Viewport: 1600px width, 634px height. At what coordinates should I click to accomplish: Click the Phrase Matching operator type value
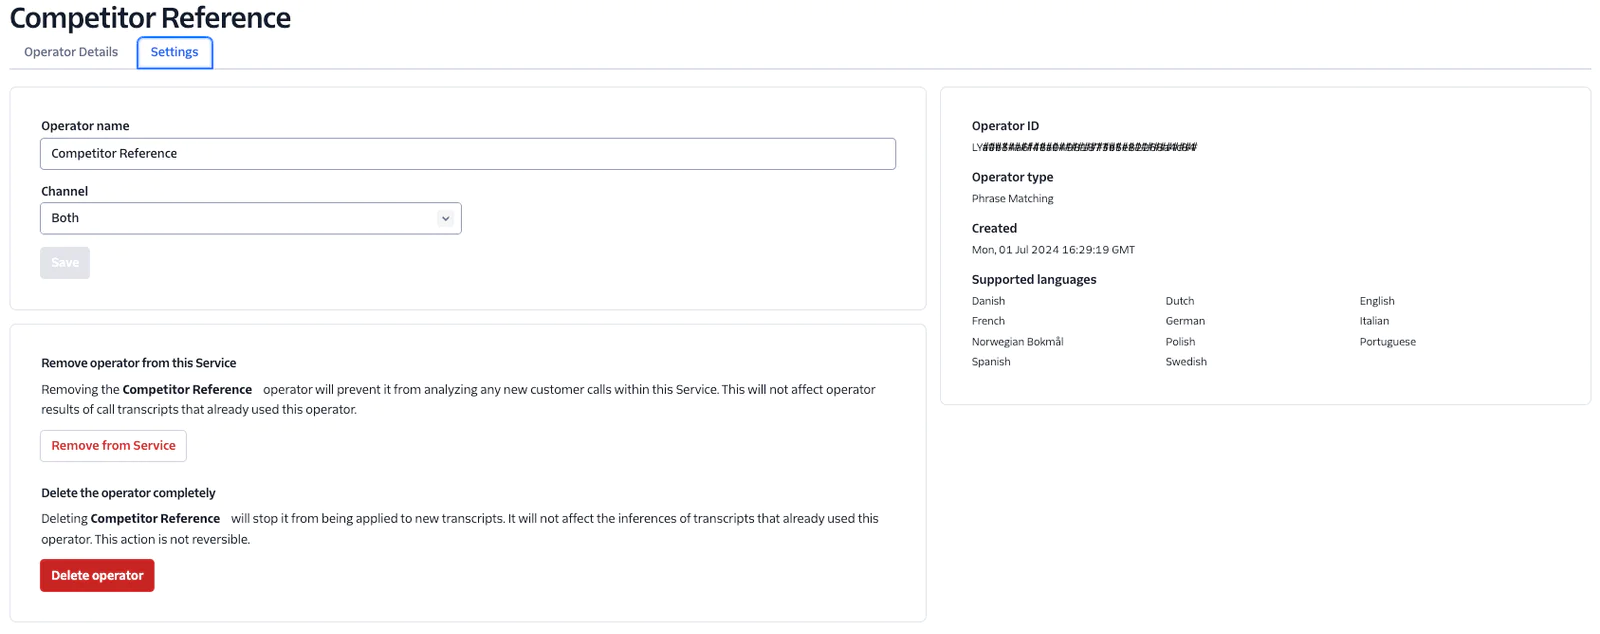(1012, 199)
